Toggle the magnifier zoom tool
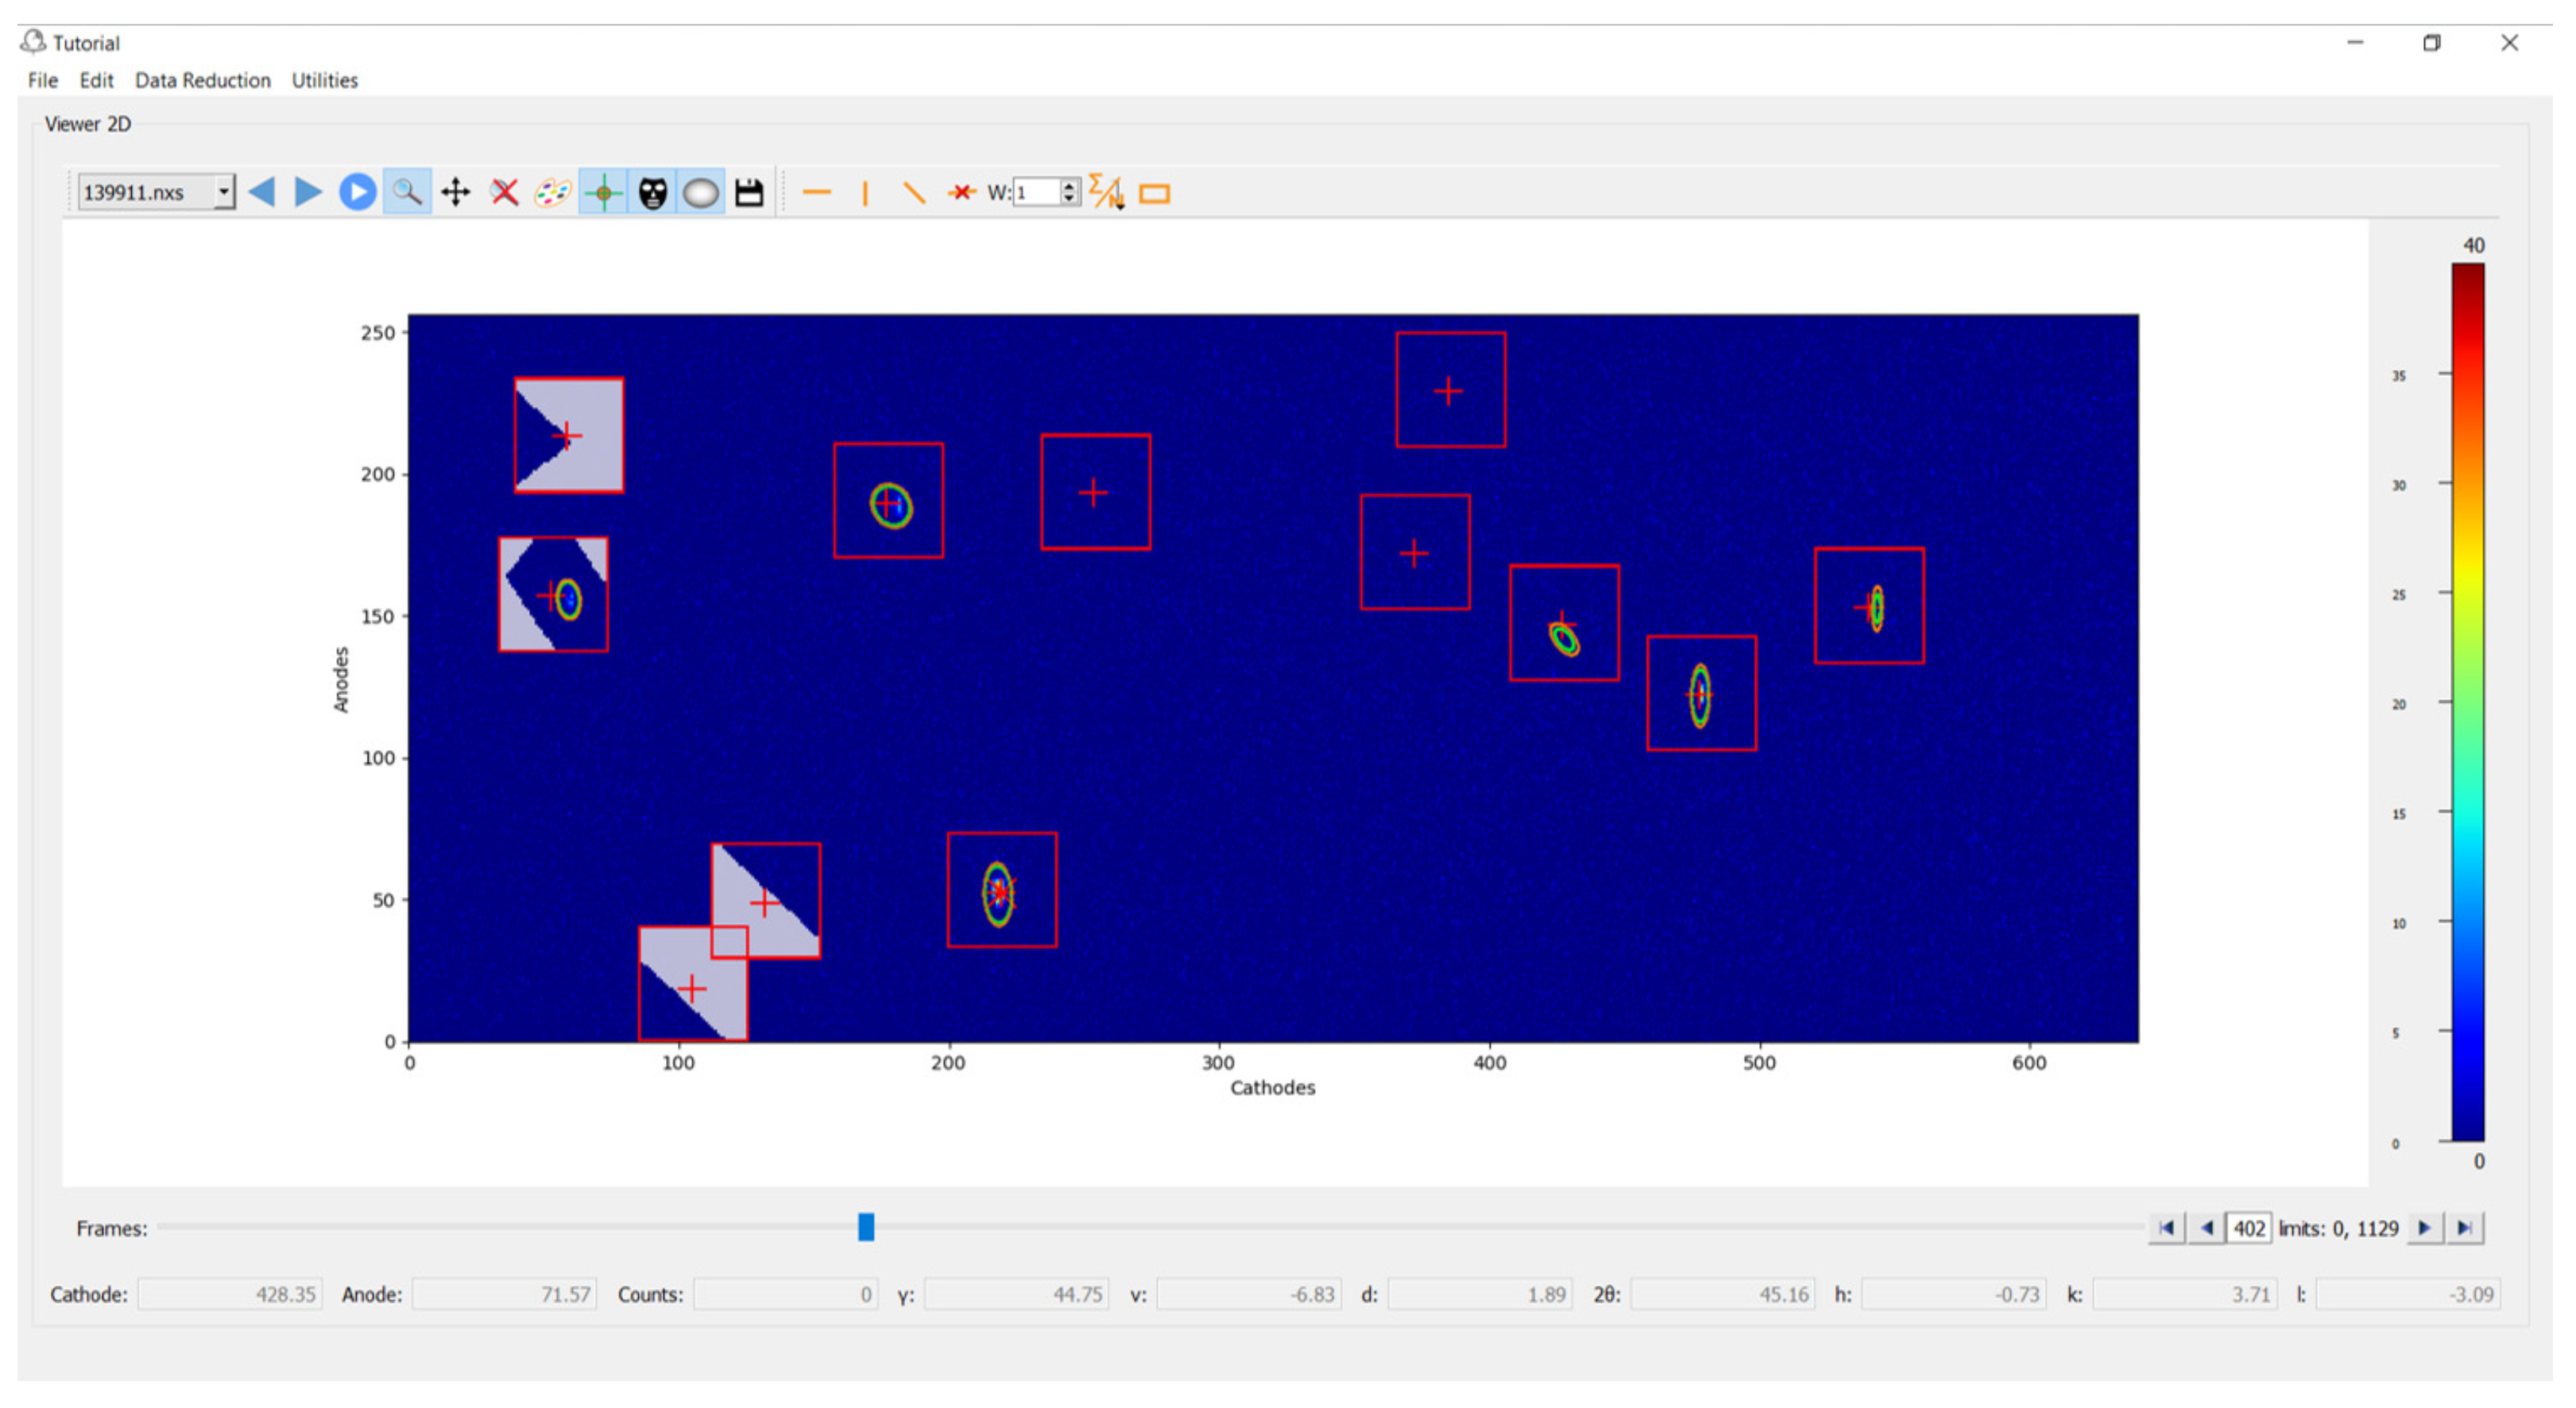The width and height of the screenshot is (2576, 1408). point(406,192)
